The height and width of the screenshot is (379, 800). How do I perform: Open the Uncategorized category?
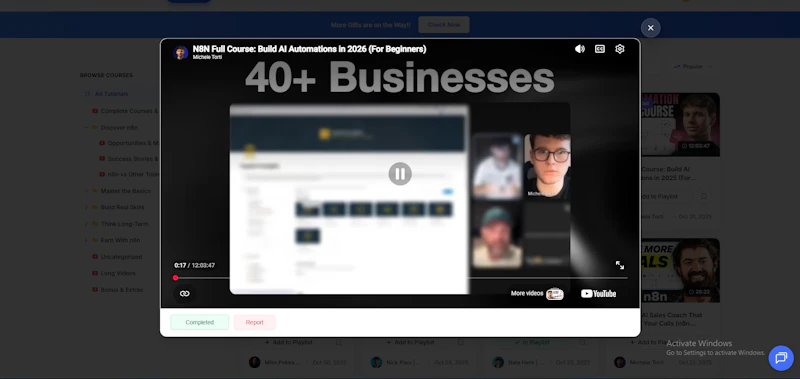[121, 257]
